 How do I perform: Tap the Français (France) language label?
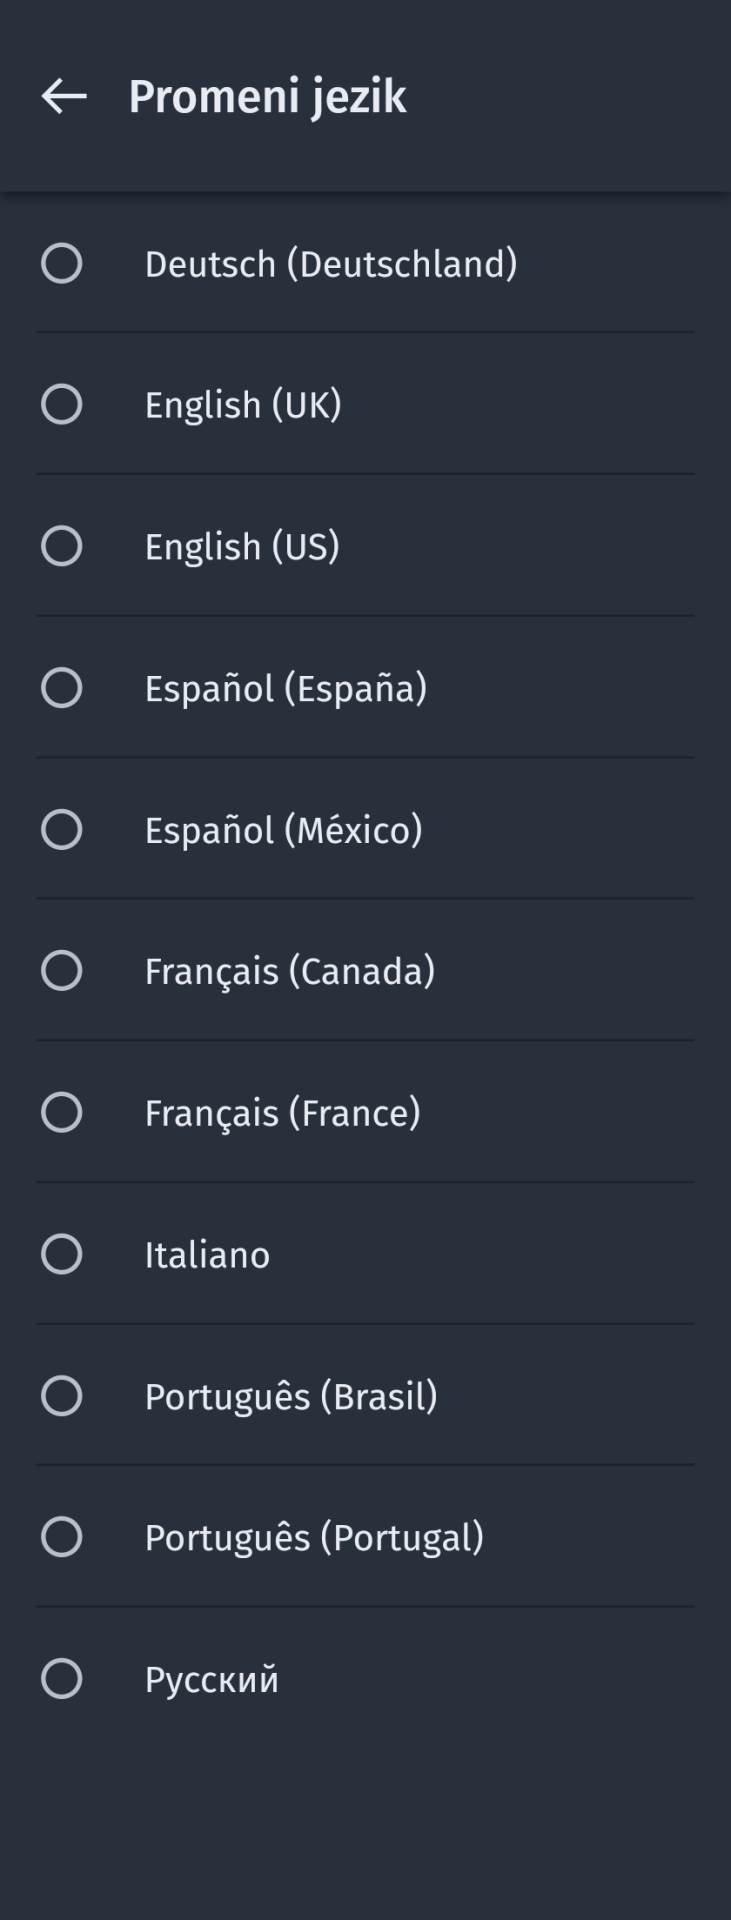coord(282,1113)
